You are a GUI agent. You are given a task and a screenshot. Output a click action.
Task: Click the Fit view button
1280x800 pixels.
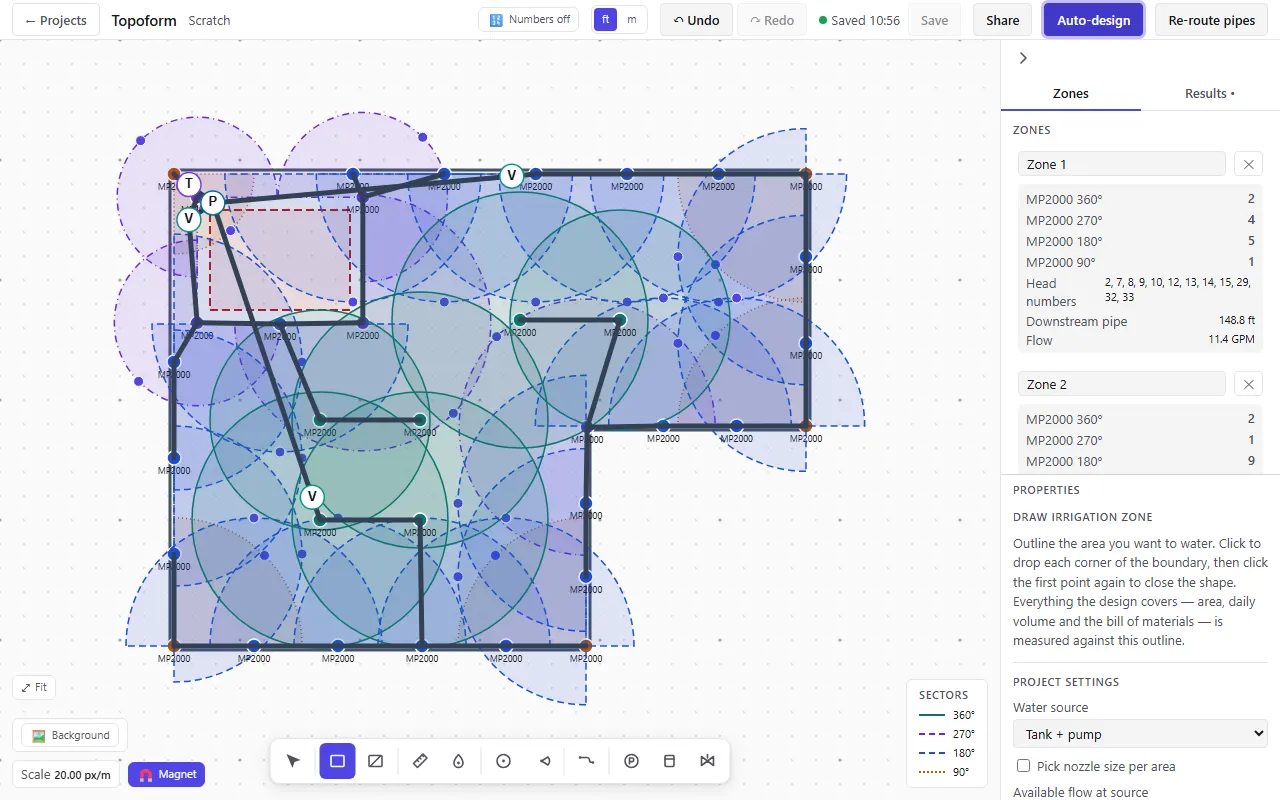click(x=34, y=688)
